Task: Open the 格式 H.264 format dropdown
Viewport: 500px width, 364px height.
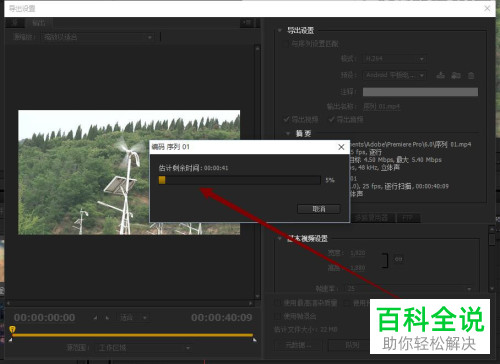Action: (395, 59)
